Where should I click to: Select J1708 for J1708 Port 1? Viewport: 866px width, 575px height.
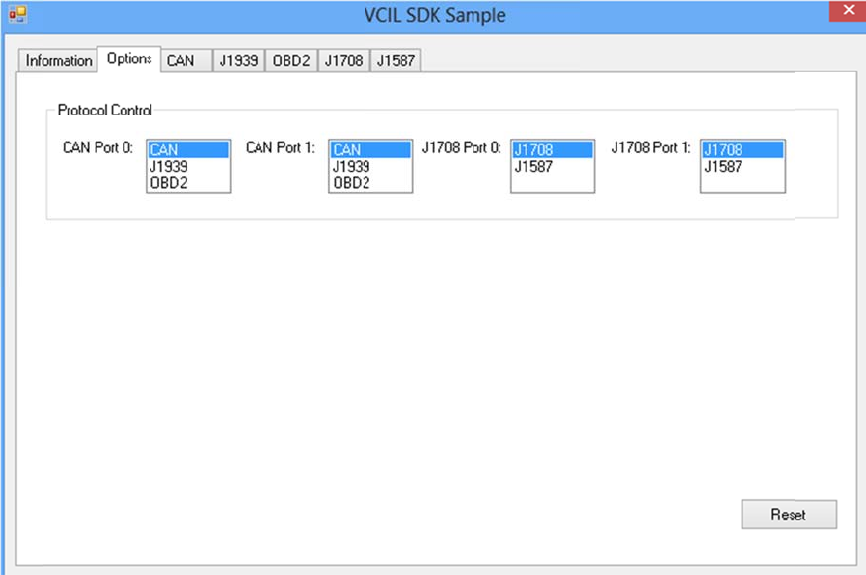pyautogui.click(x=743, y=150)
